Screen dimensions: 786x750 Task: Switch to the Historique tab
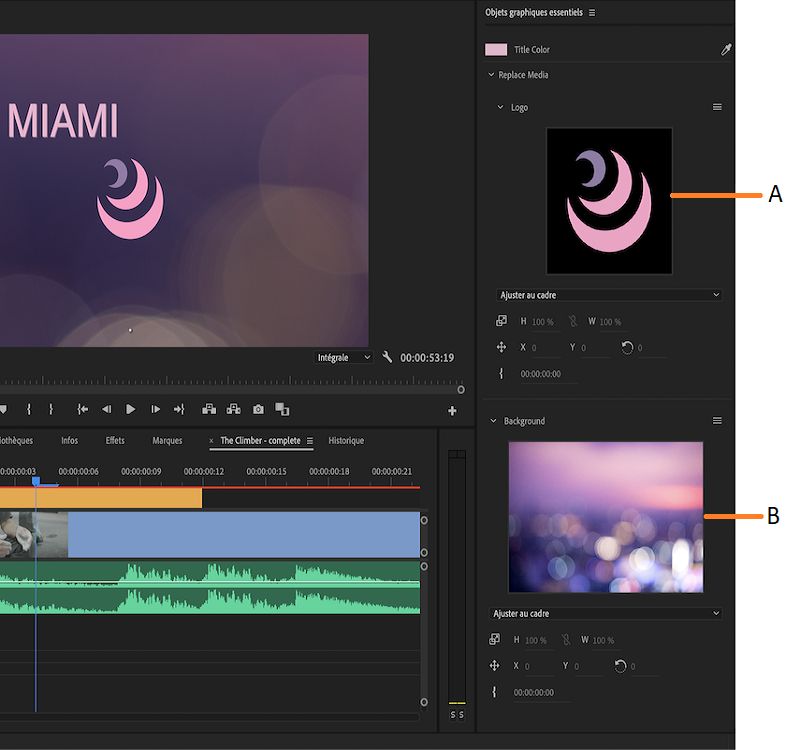[x=346, y=440]
